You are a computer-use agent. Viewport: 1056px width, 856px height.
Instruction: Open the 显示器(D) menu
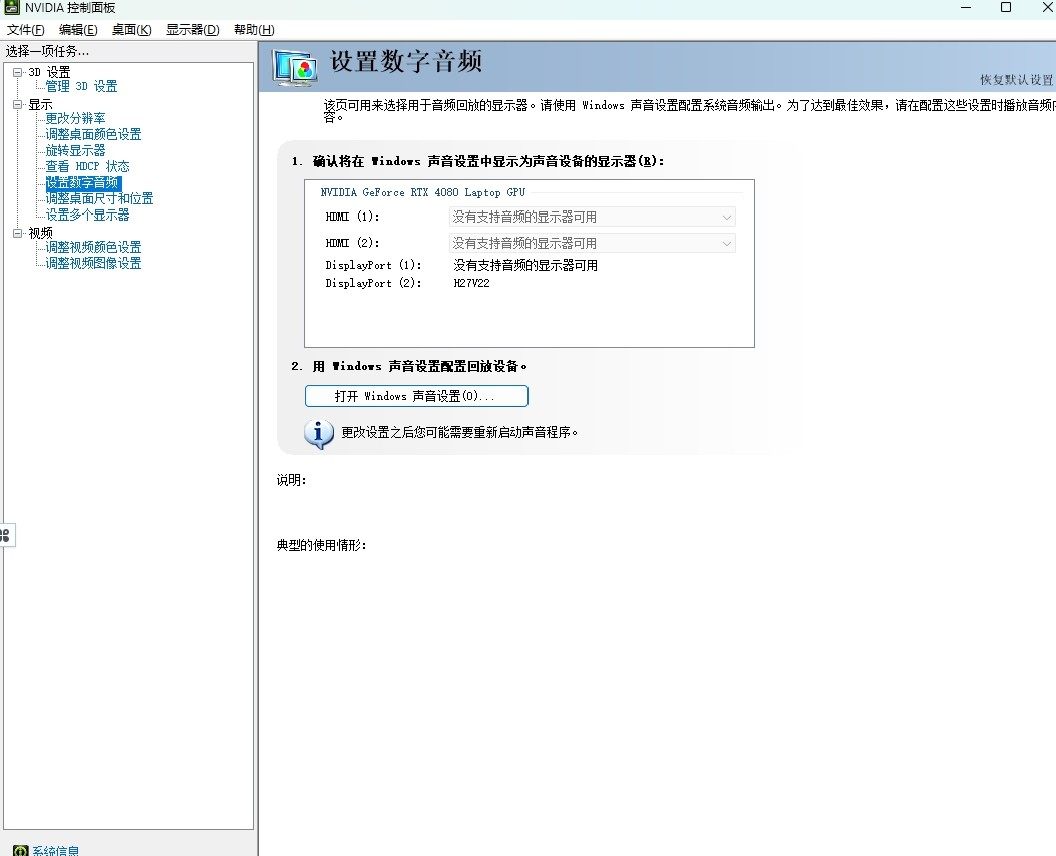click(x=193, y=30)
